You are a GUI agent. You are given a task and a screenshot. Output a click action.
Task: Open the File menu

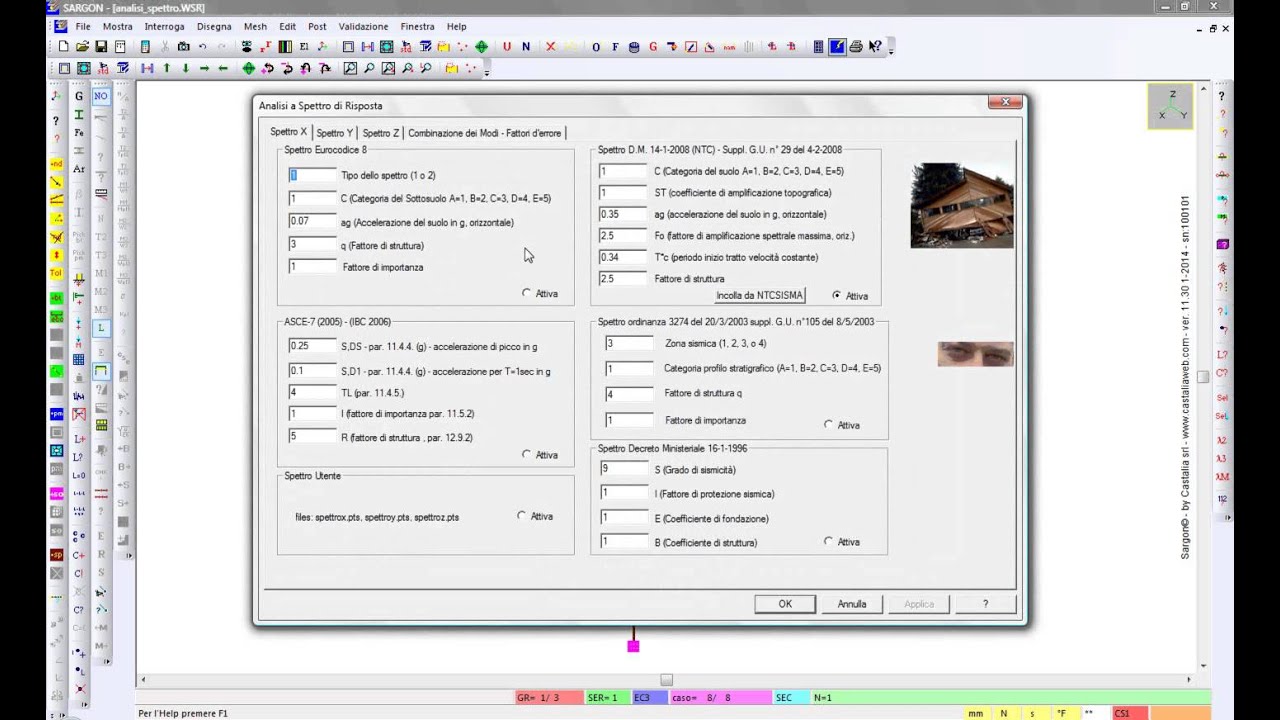click(83, 27)
